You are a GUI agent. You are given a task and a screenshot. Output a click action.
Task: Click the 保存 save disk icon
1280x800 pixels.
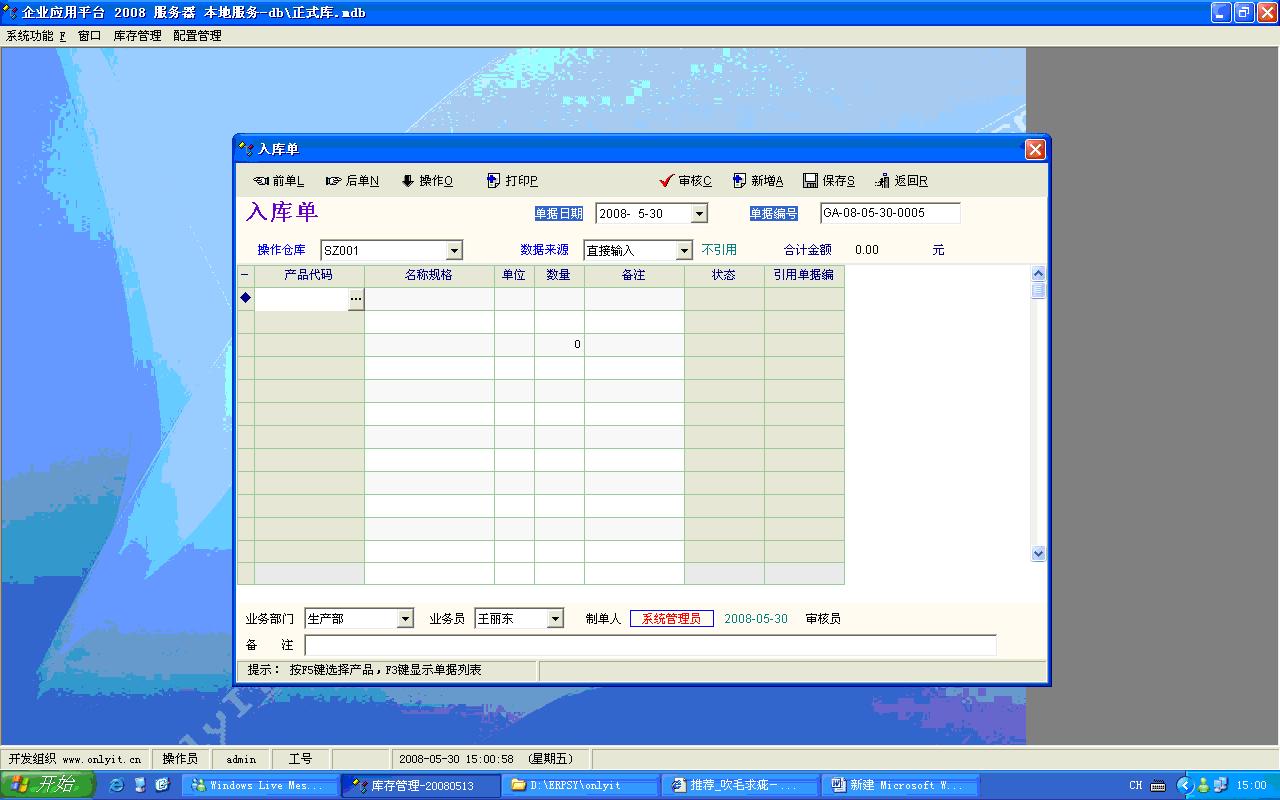811,181
